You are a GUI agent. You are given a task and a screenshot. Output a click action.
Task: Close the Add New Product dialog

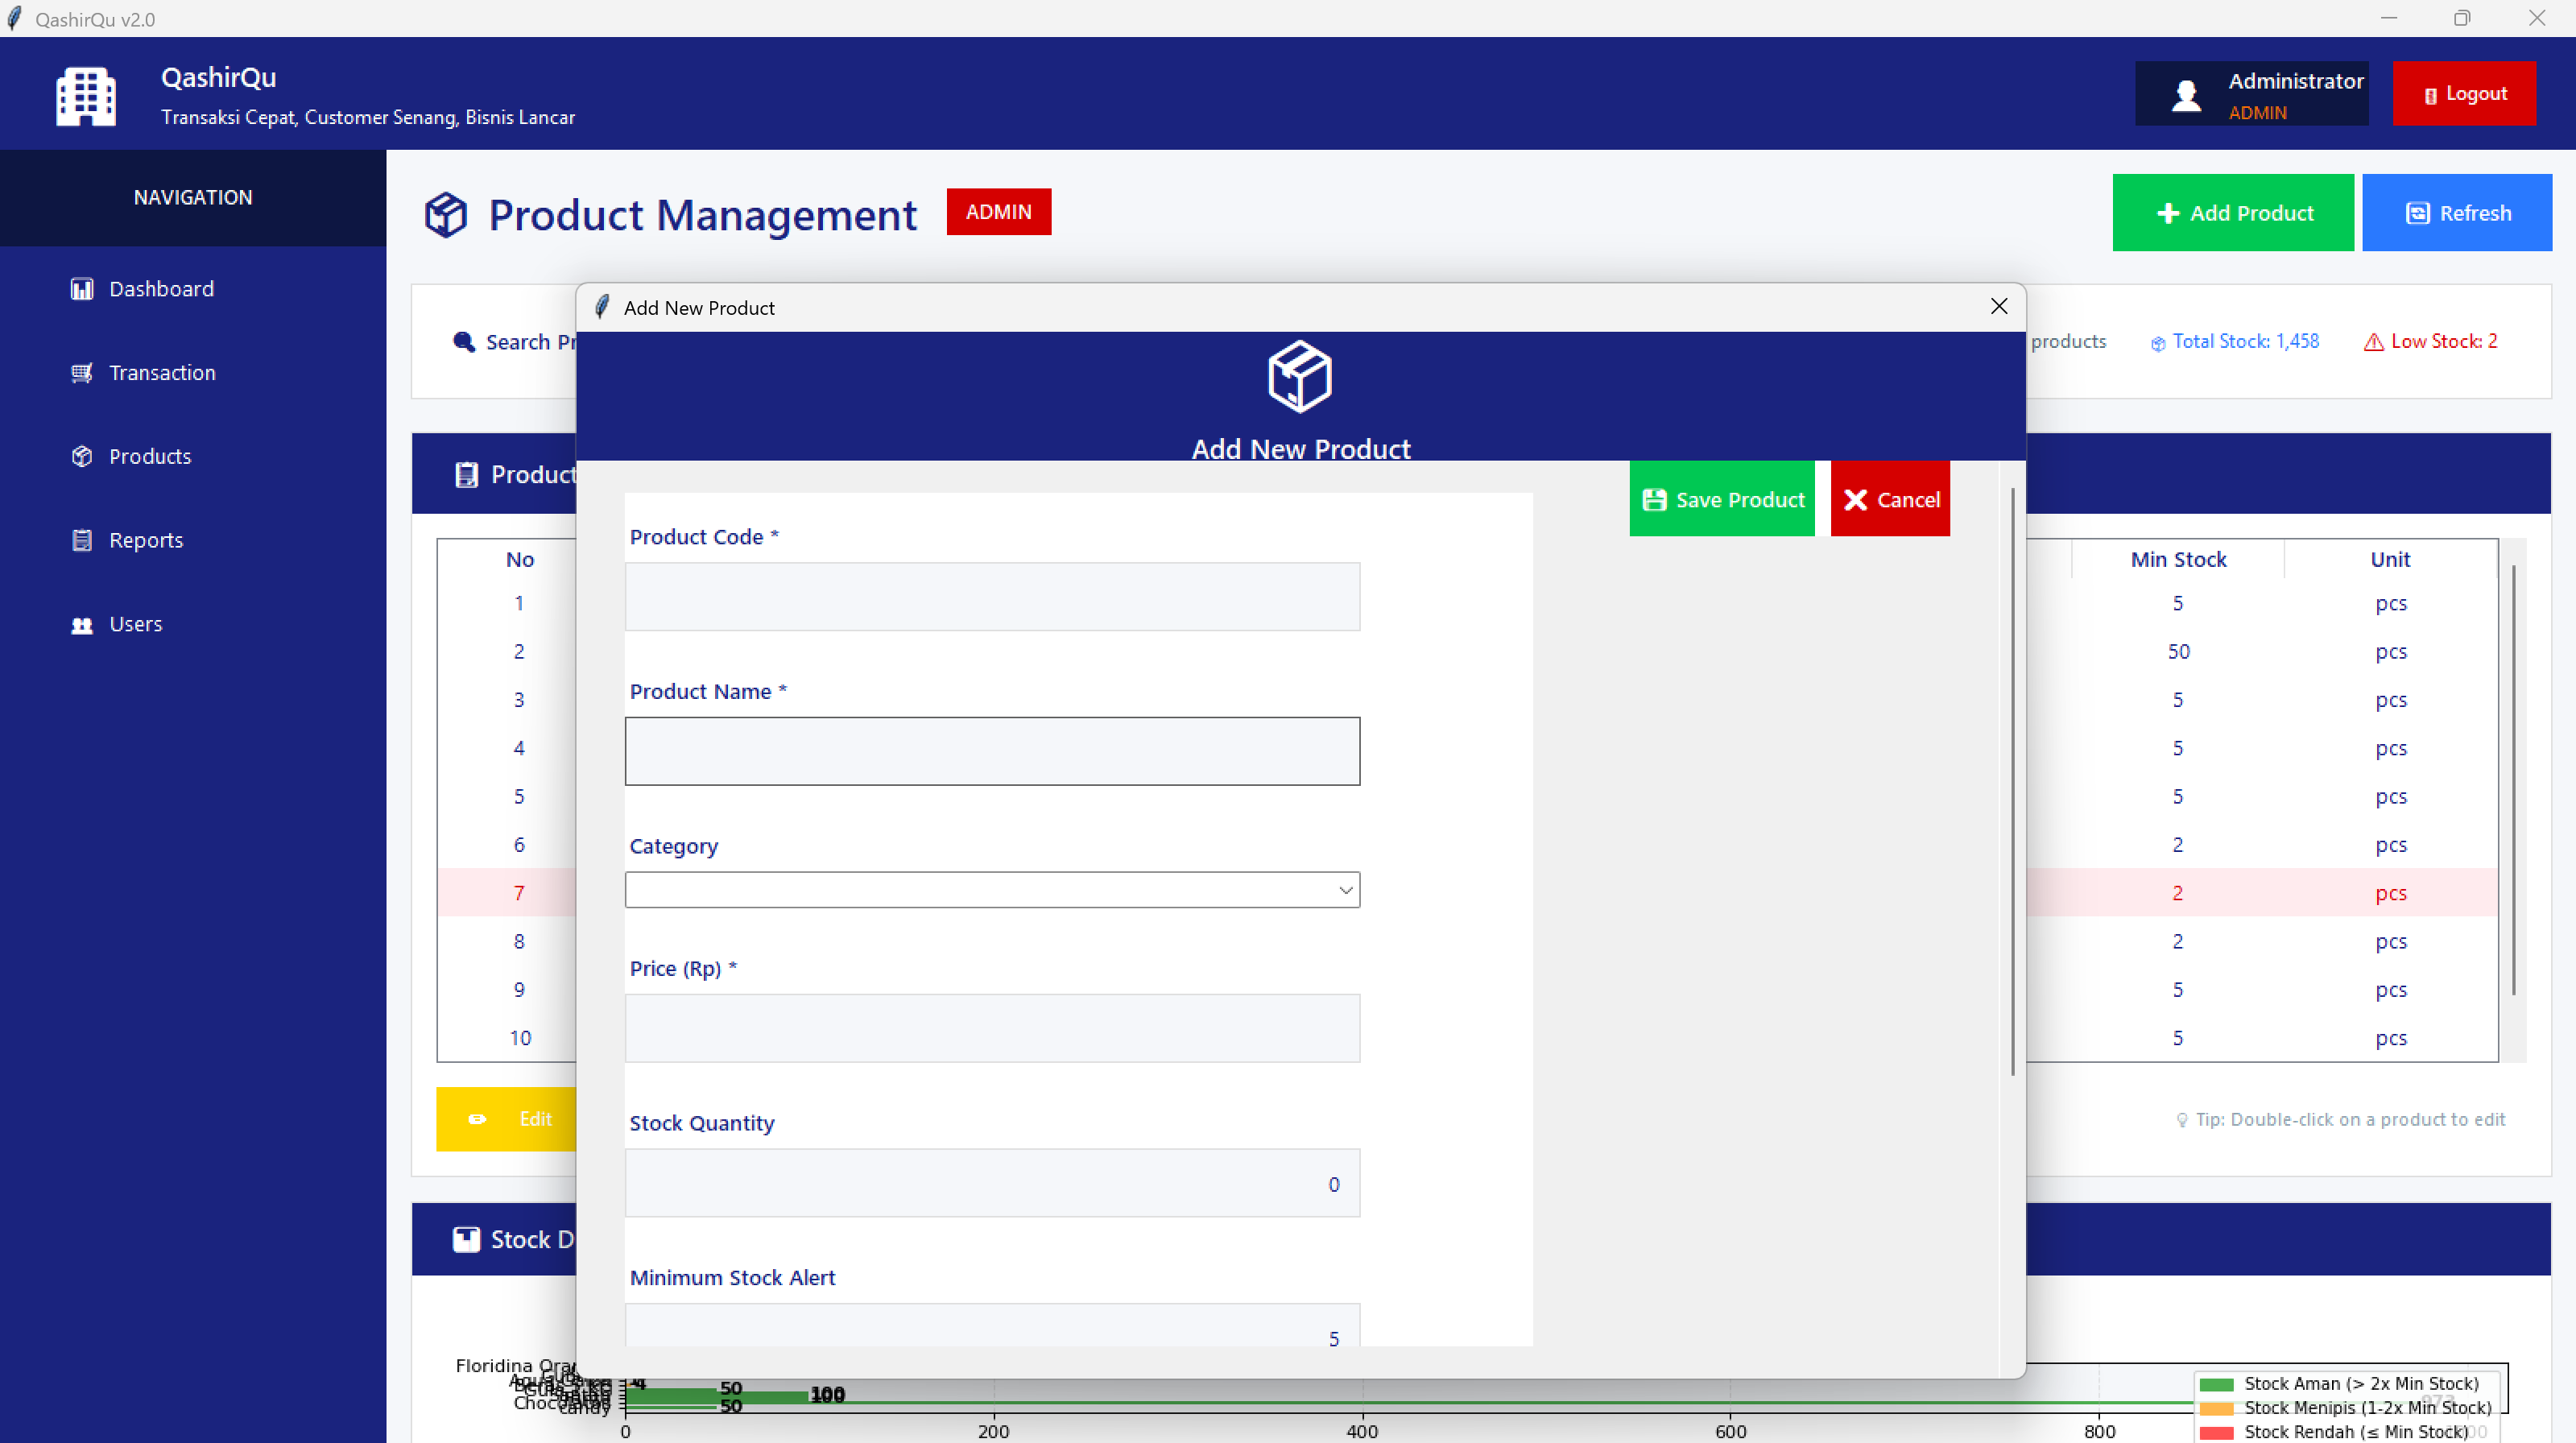[x=1998, y=307]
